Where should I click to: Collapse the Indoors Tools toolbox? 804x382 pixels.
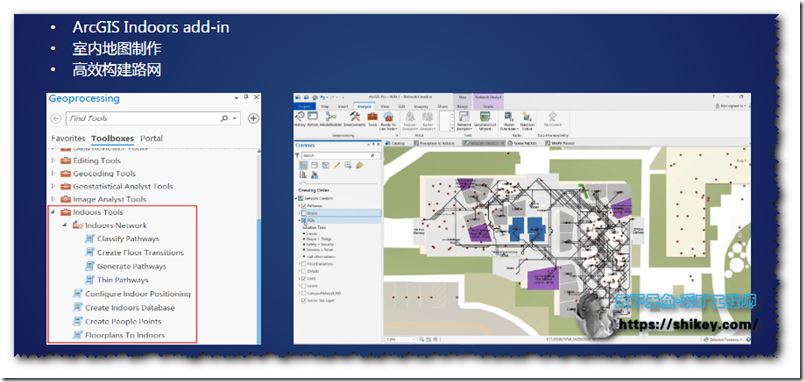click(x=52, y=212)
